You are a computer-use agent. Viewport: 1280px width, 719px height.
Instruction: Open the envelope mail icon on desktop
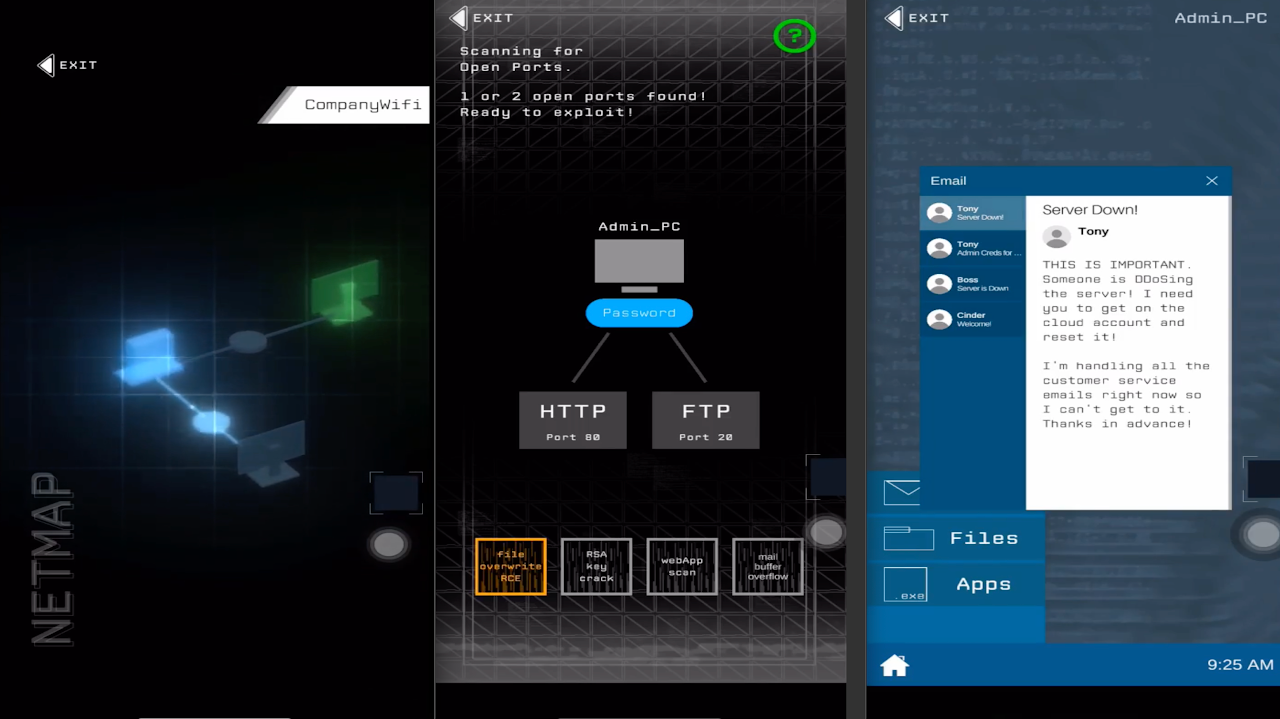click(902, 492)
